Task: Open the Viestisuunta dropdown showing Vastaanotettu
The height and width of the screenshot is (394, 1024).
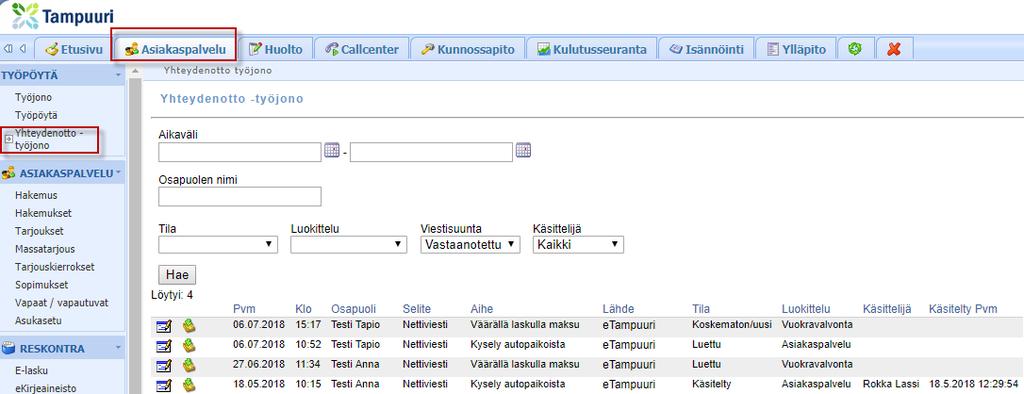Action: click(x=470, y=244)
